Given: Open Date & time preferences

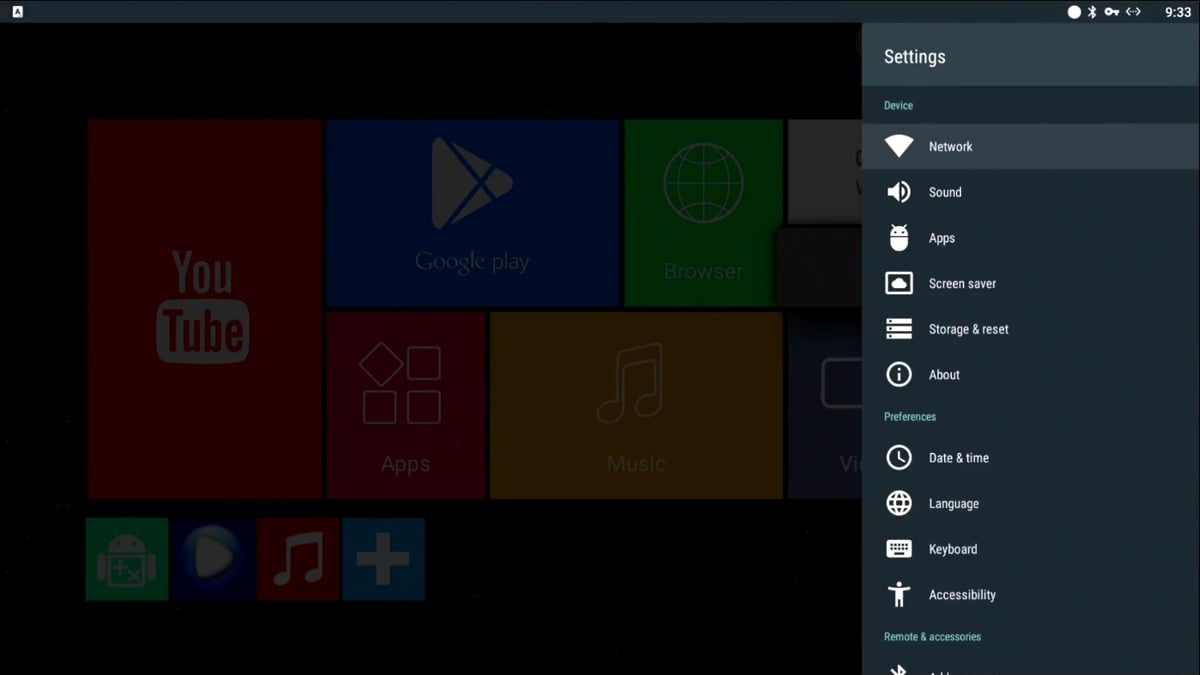Looking at the screenshot, I should tap(1031, 458).
